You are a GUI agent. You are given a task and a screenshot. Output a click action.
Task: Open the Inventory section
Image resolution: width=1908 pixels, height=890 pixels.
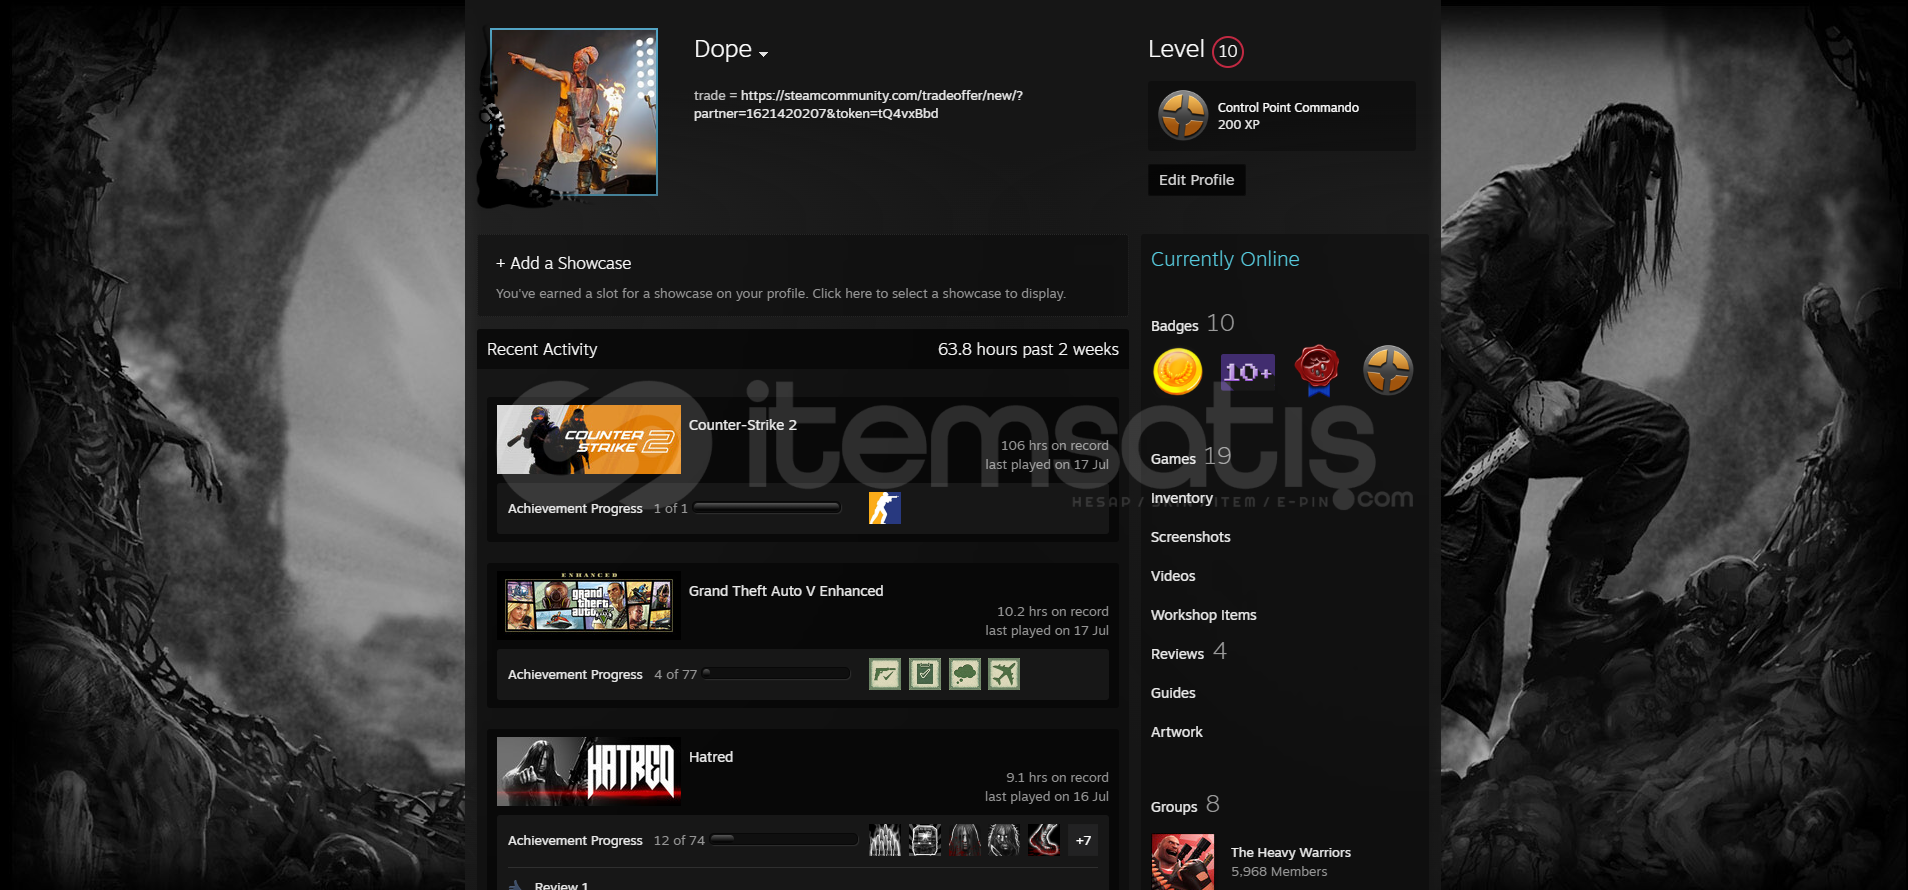(x=1181, y=498)
